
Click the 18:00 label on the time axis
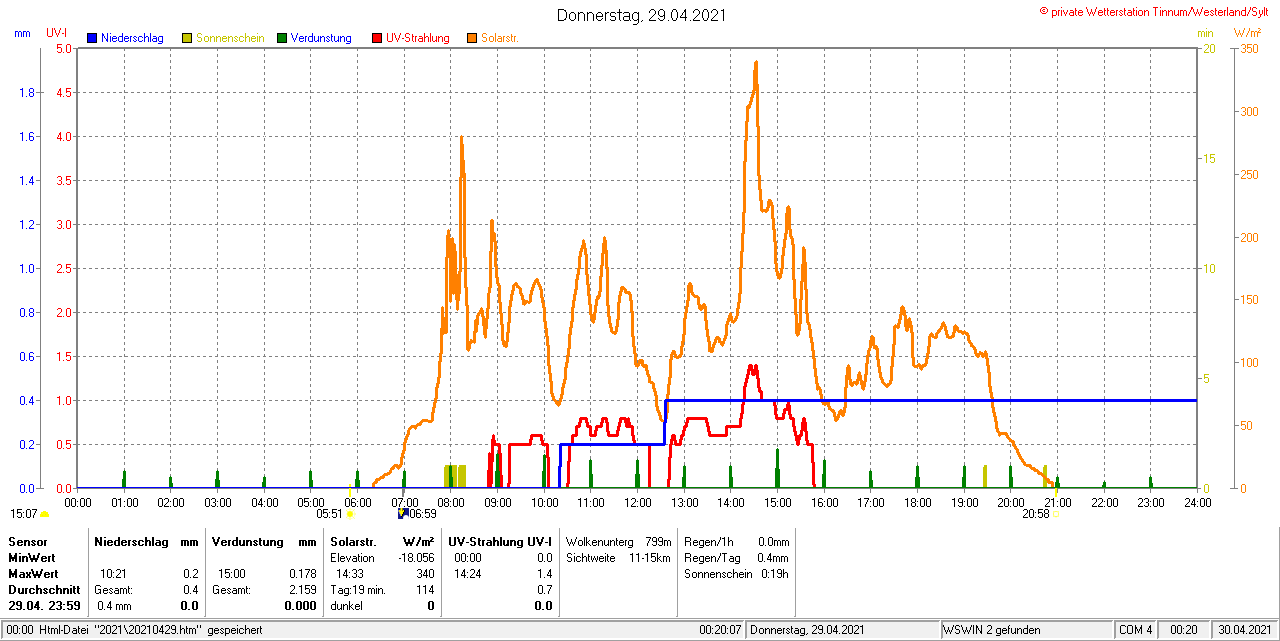[917, 502]
